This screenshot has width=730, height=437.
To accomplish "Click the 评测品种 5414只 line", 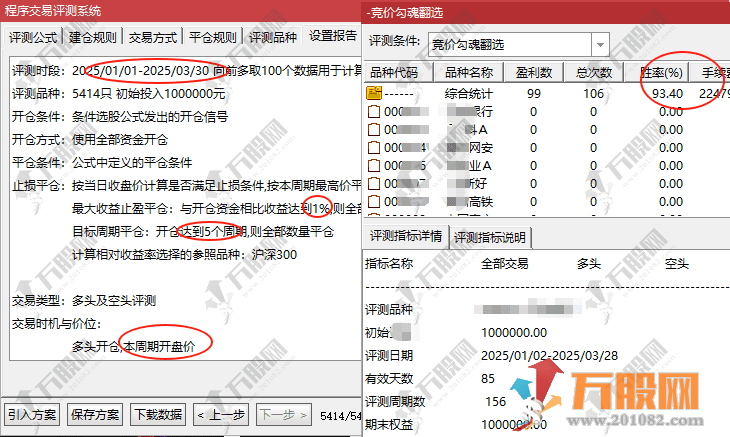I will (x=119, y=94).
